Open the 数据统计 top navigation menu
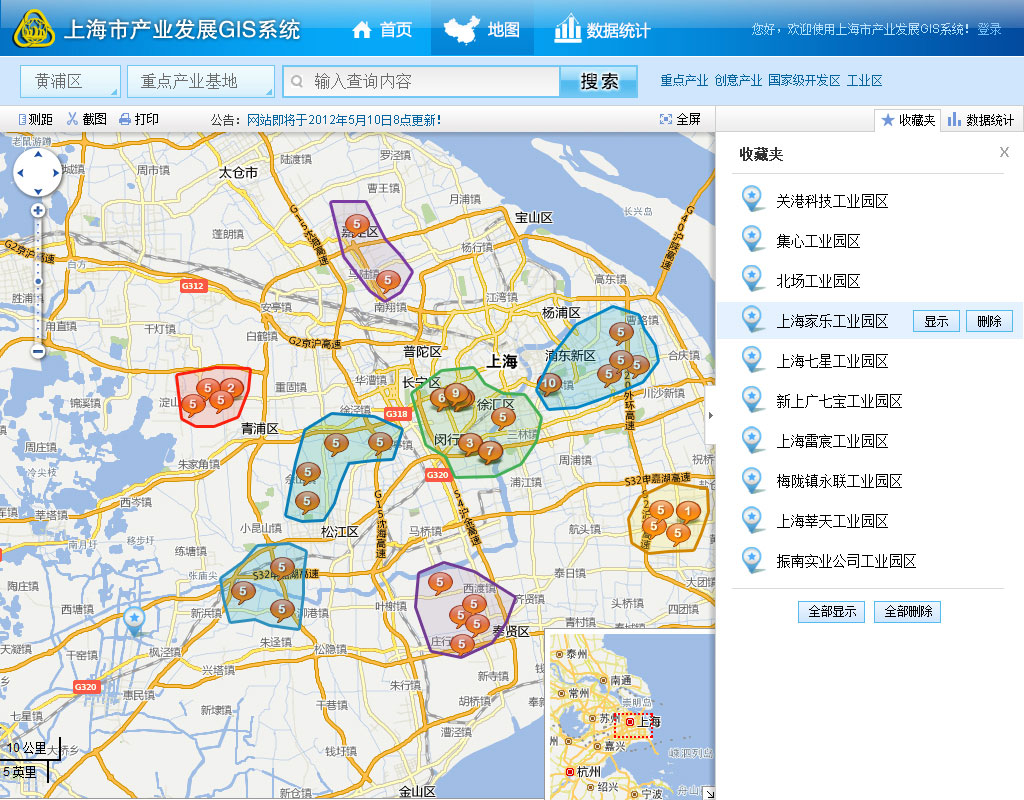This screenshot has width=1024, height=800. [x=602, y=29]
